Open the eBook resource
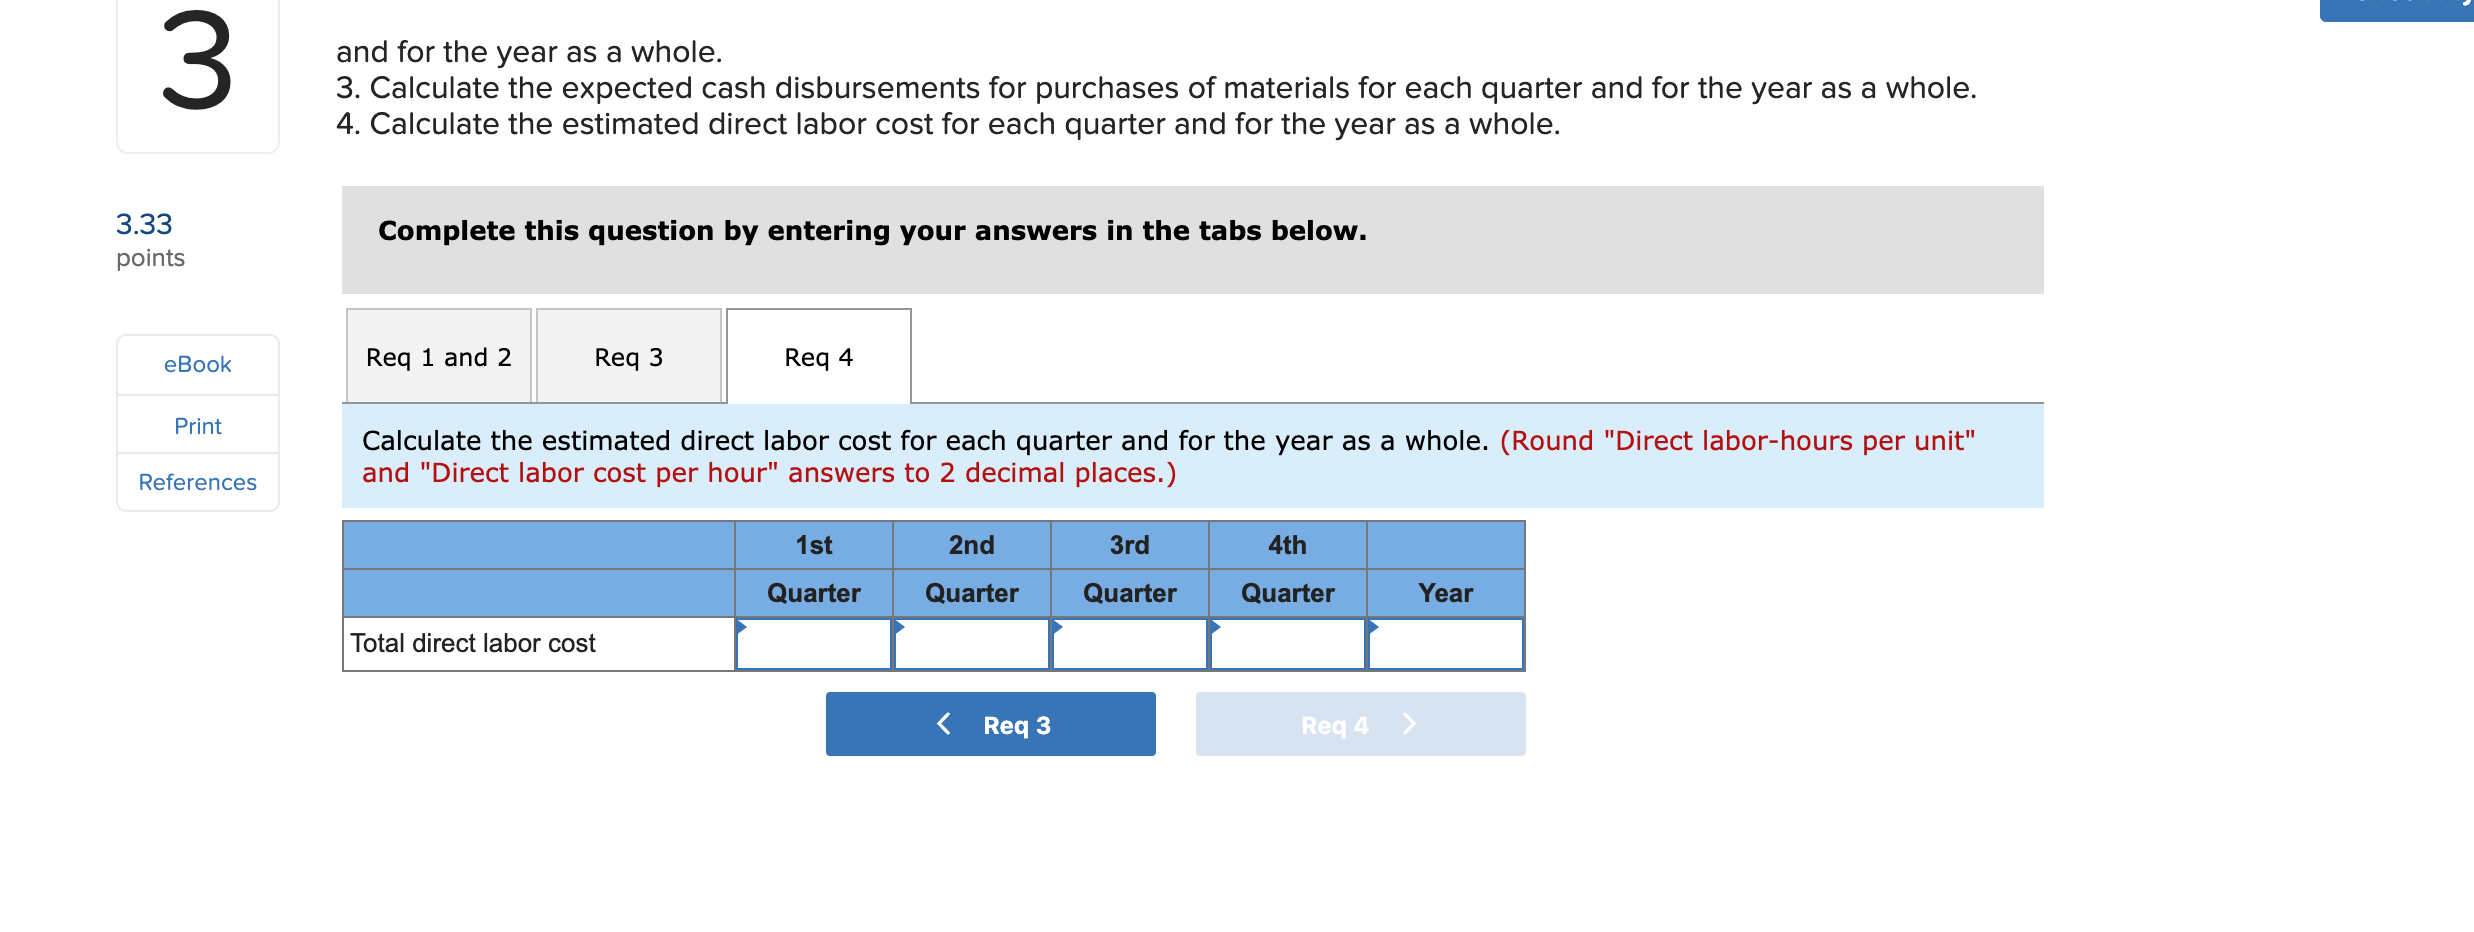 click(197, 364)
